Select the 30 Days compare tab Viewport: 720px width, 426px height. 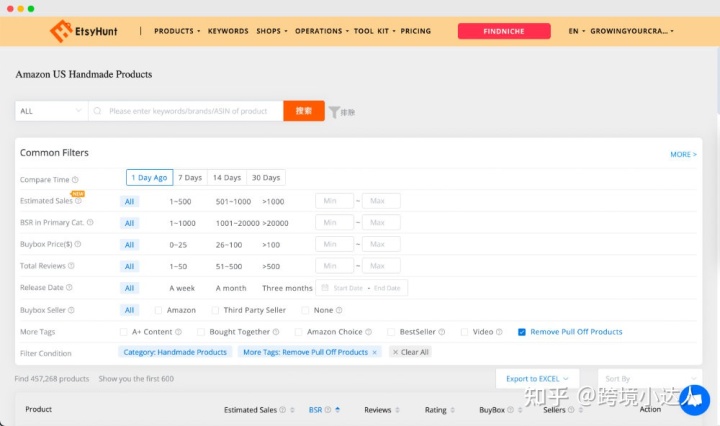coord(266,178)
